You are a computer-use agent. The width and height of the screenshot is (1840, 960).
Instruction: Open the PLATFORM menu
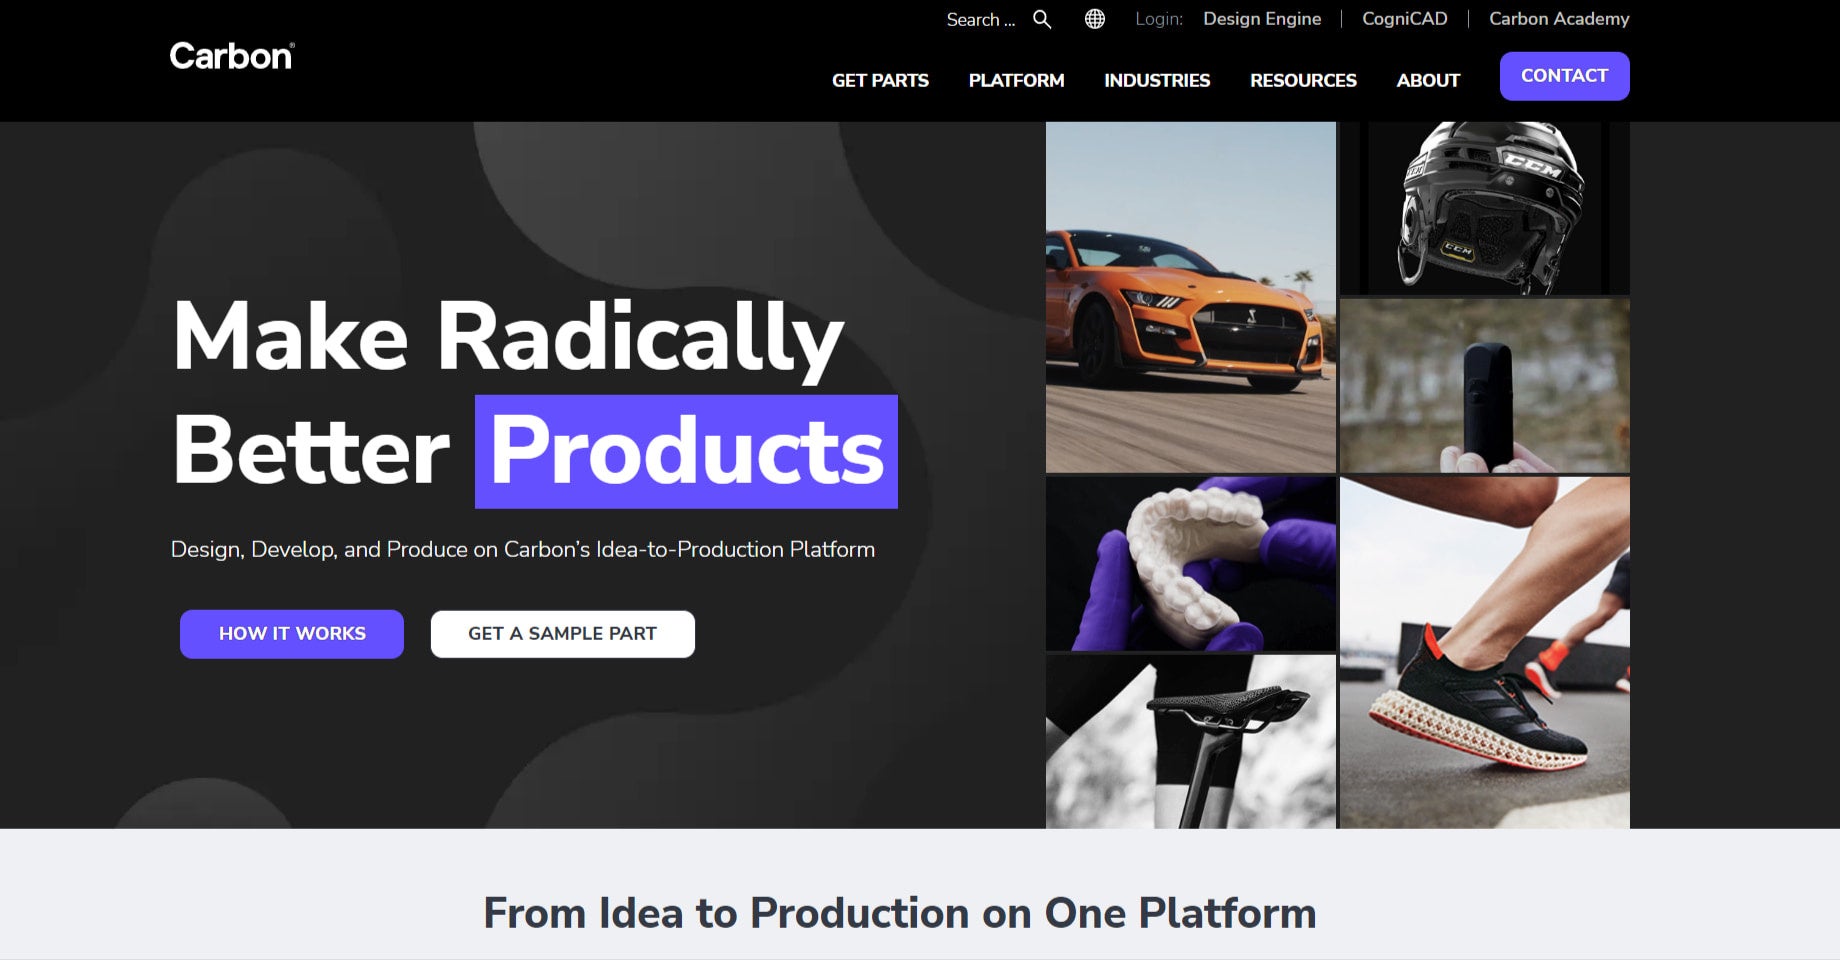[x=1016, y=80]
